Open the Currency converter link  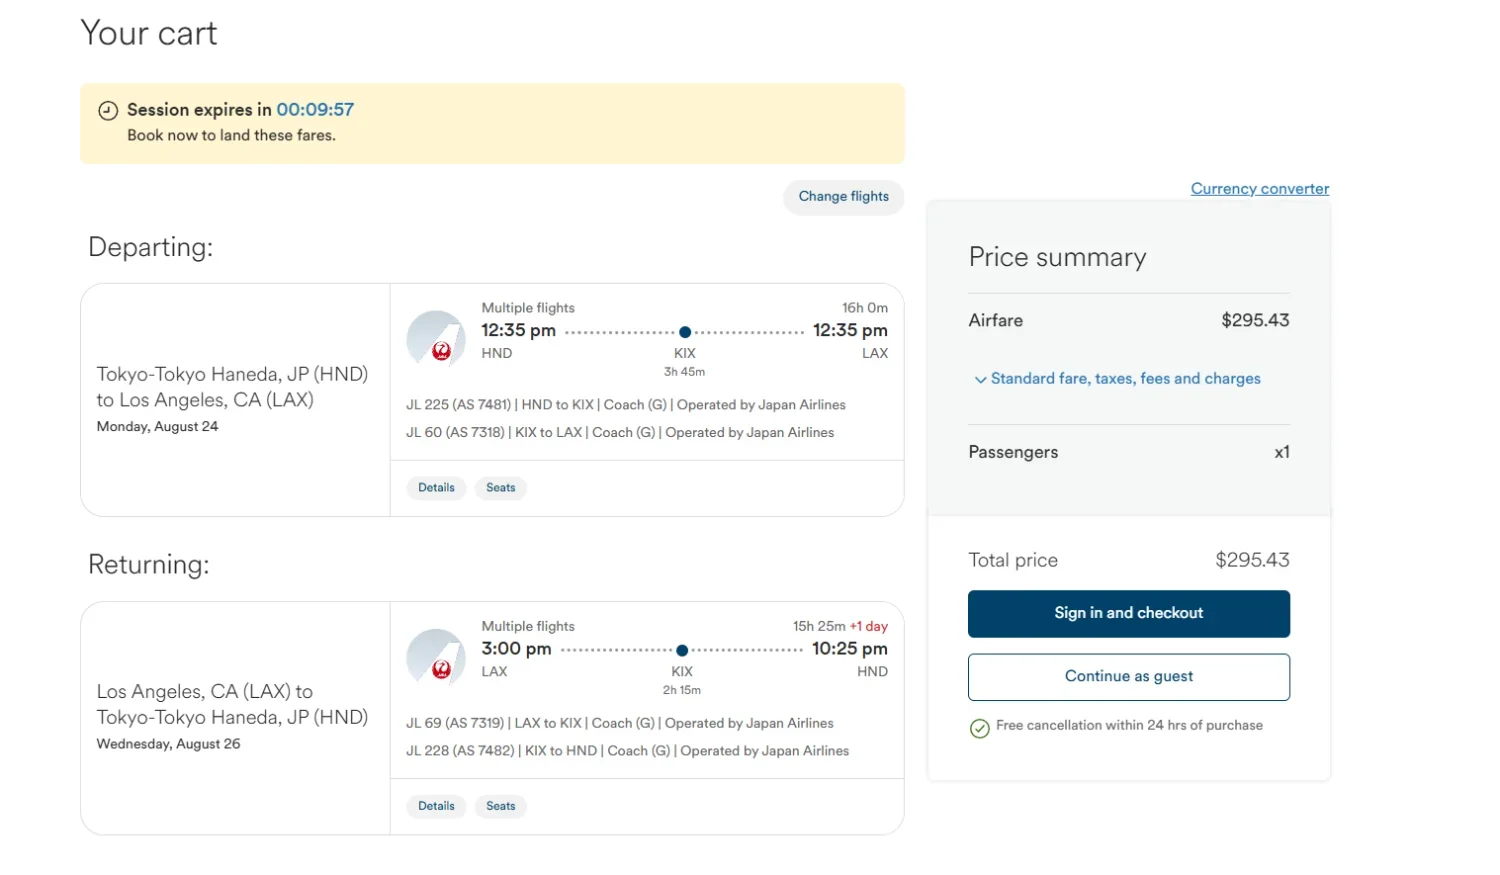point(1260,189)
